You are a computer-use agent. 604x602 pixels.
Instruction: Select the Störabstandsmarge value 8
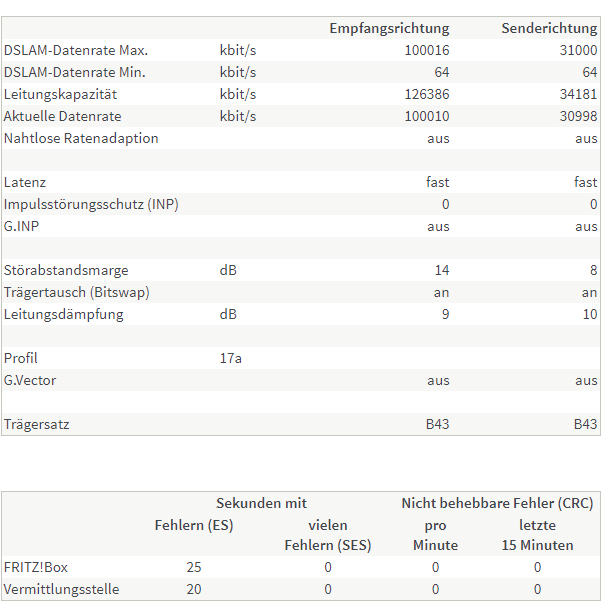click(594, 270)
